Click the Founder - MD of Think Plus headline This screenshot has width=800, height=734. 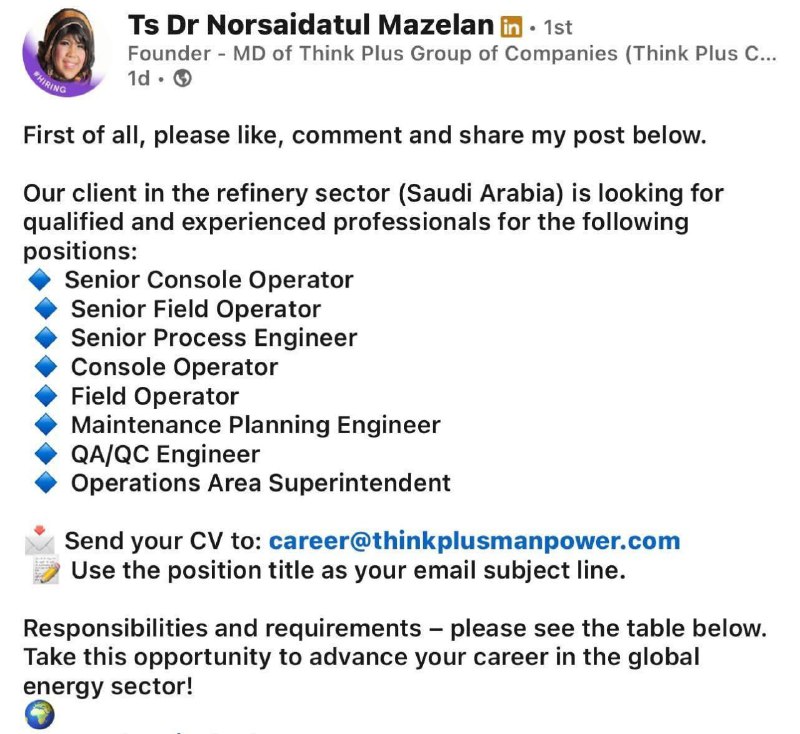452,54
